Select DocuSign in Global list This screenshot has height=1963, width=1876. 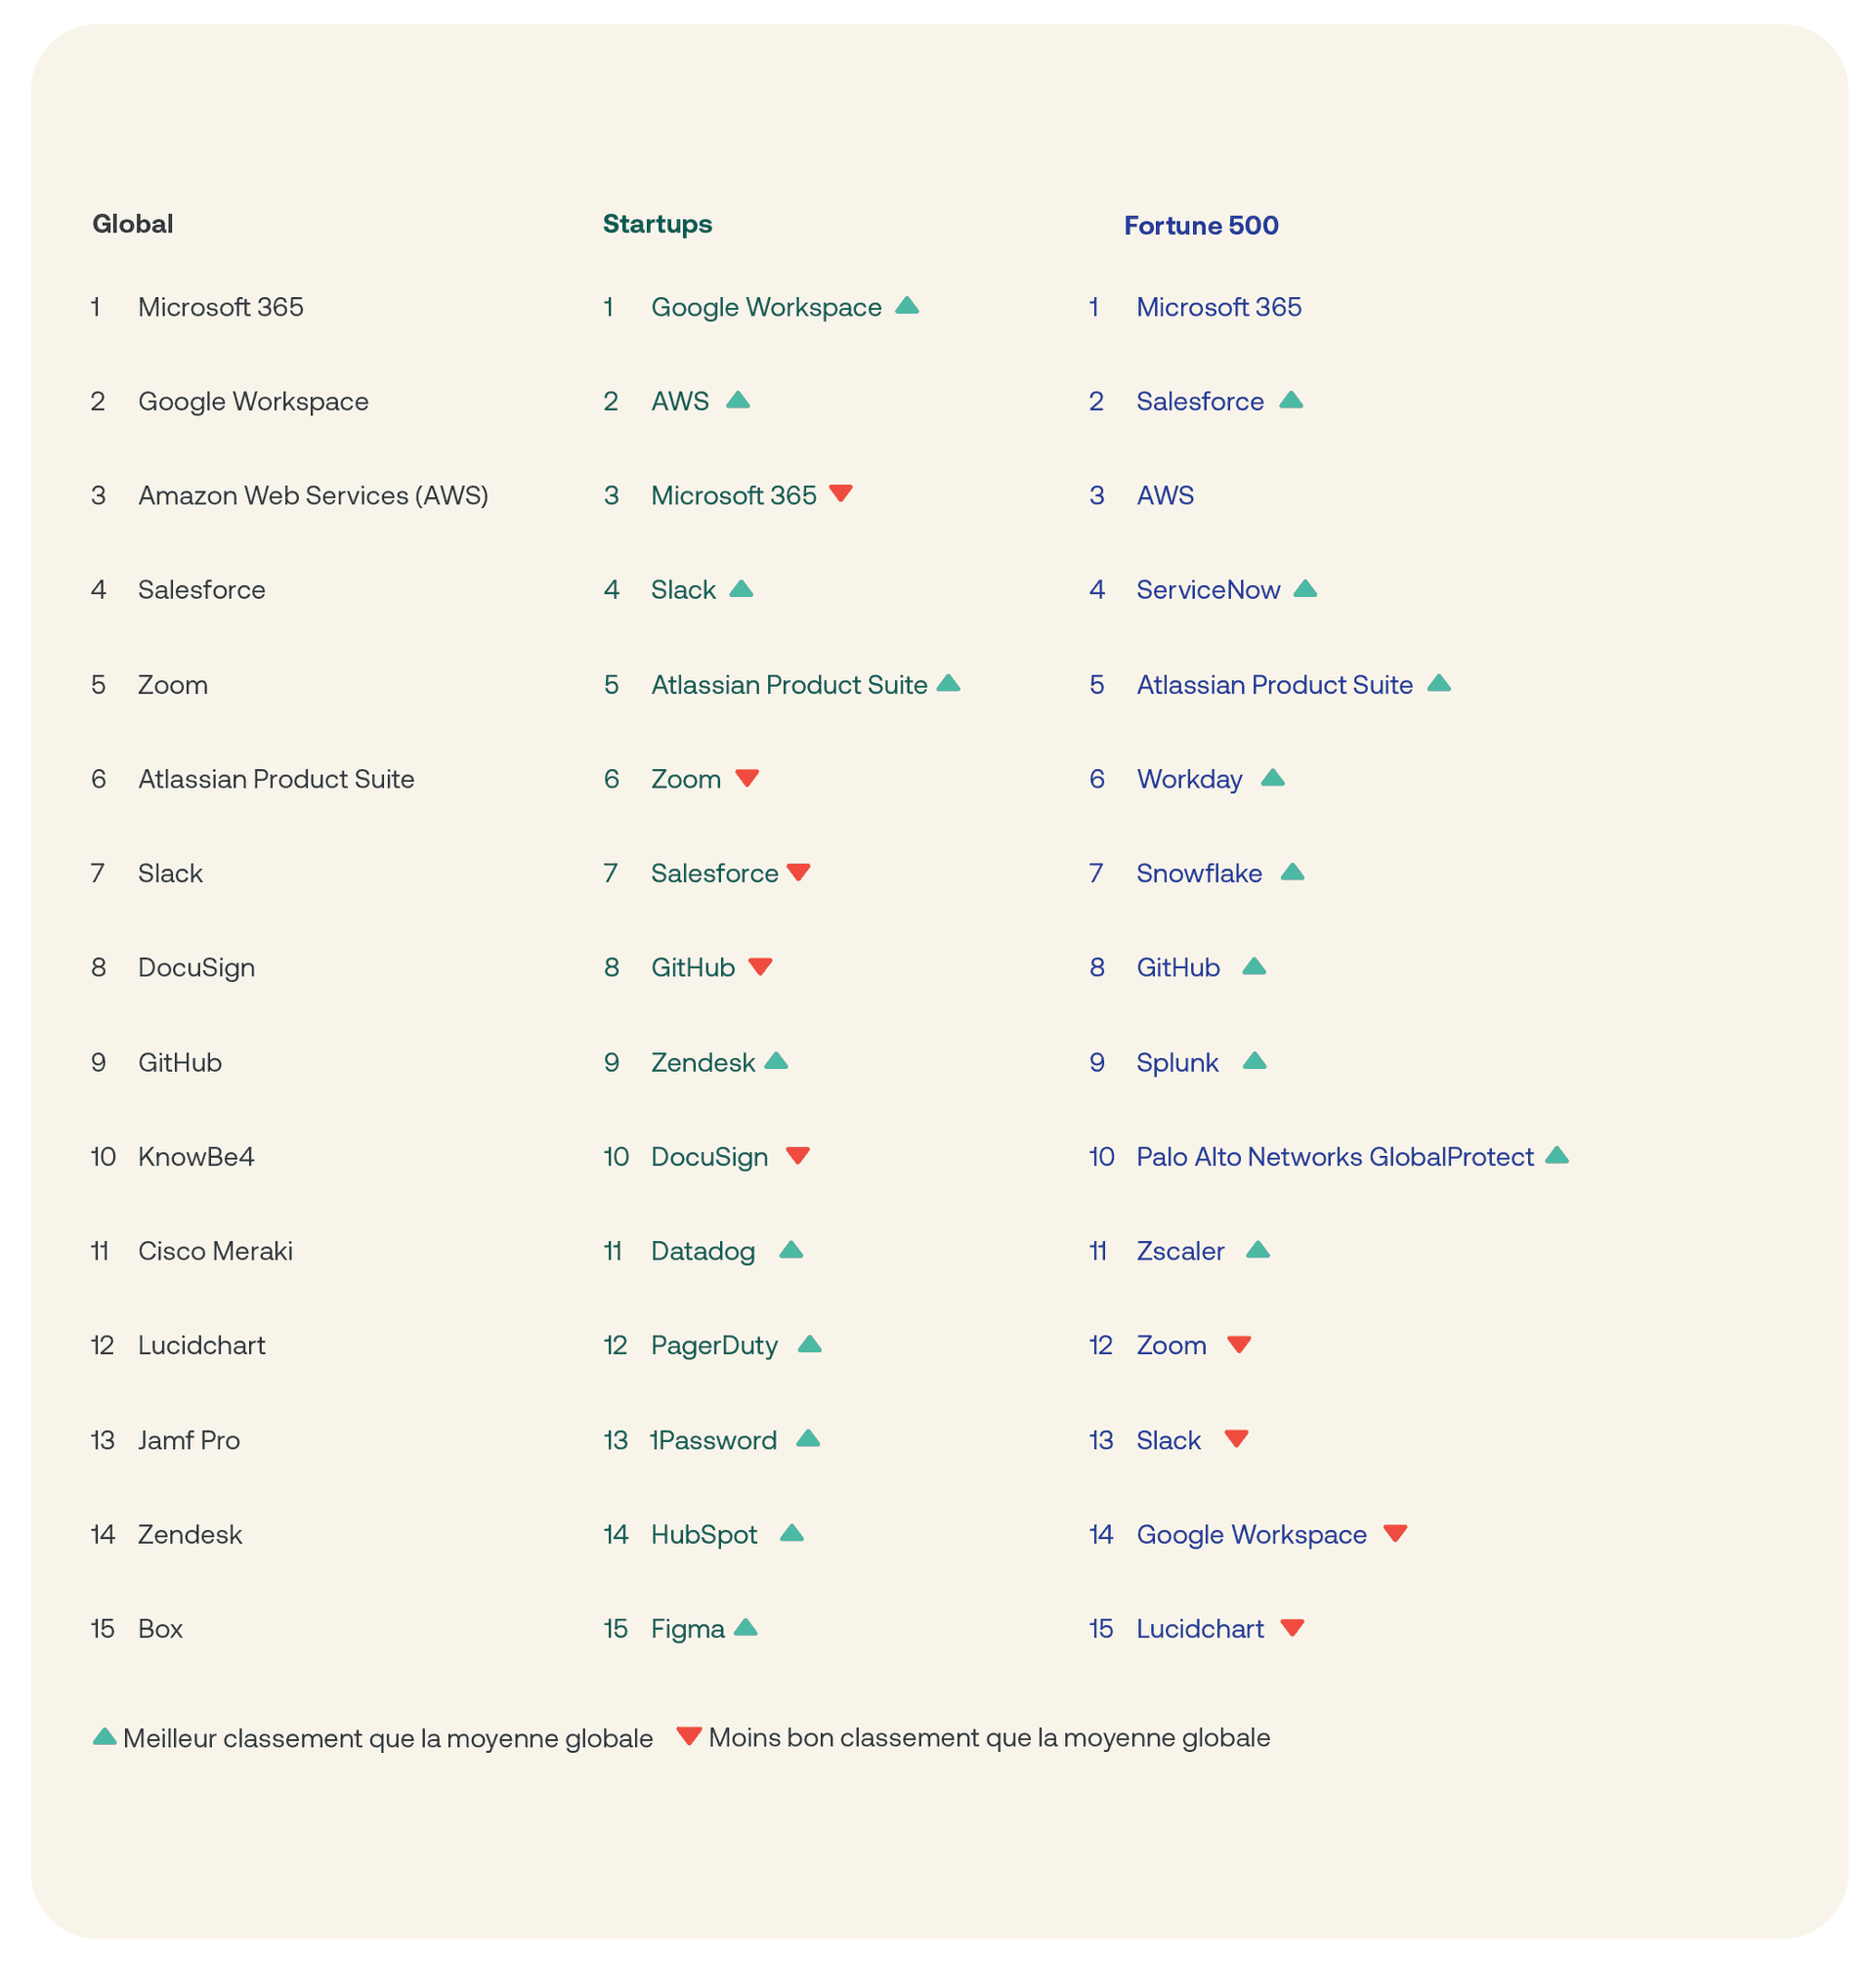click(196, 967)
